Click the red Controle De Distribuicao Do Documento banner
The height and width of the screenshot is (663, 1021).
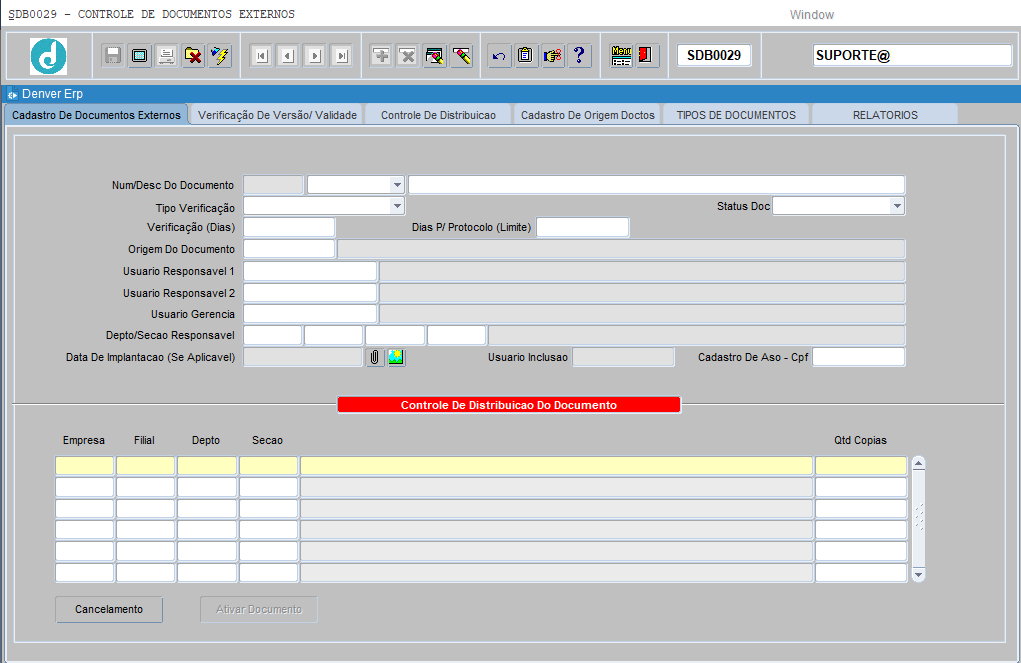509,405
